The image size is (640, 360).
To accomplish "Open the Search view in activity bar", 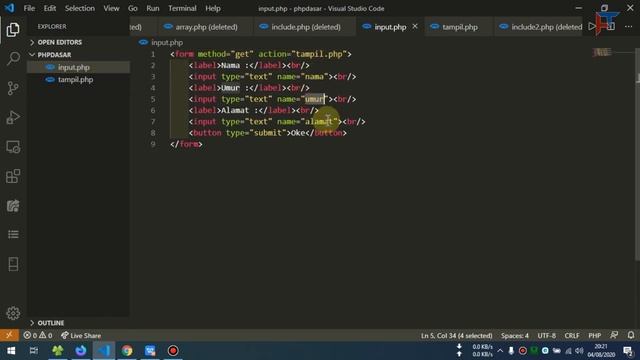I will tap(13, 59).
